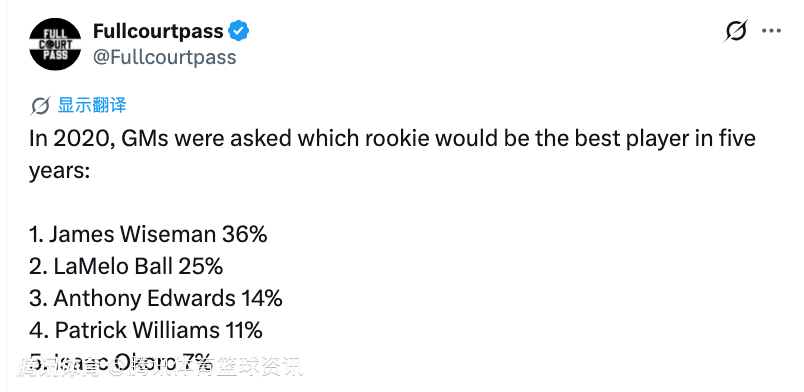Click the blue verified badge

(238, 31)
